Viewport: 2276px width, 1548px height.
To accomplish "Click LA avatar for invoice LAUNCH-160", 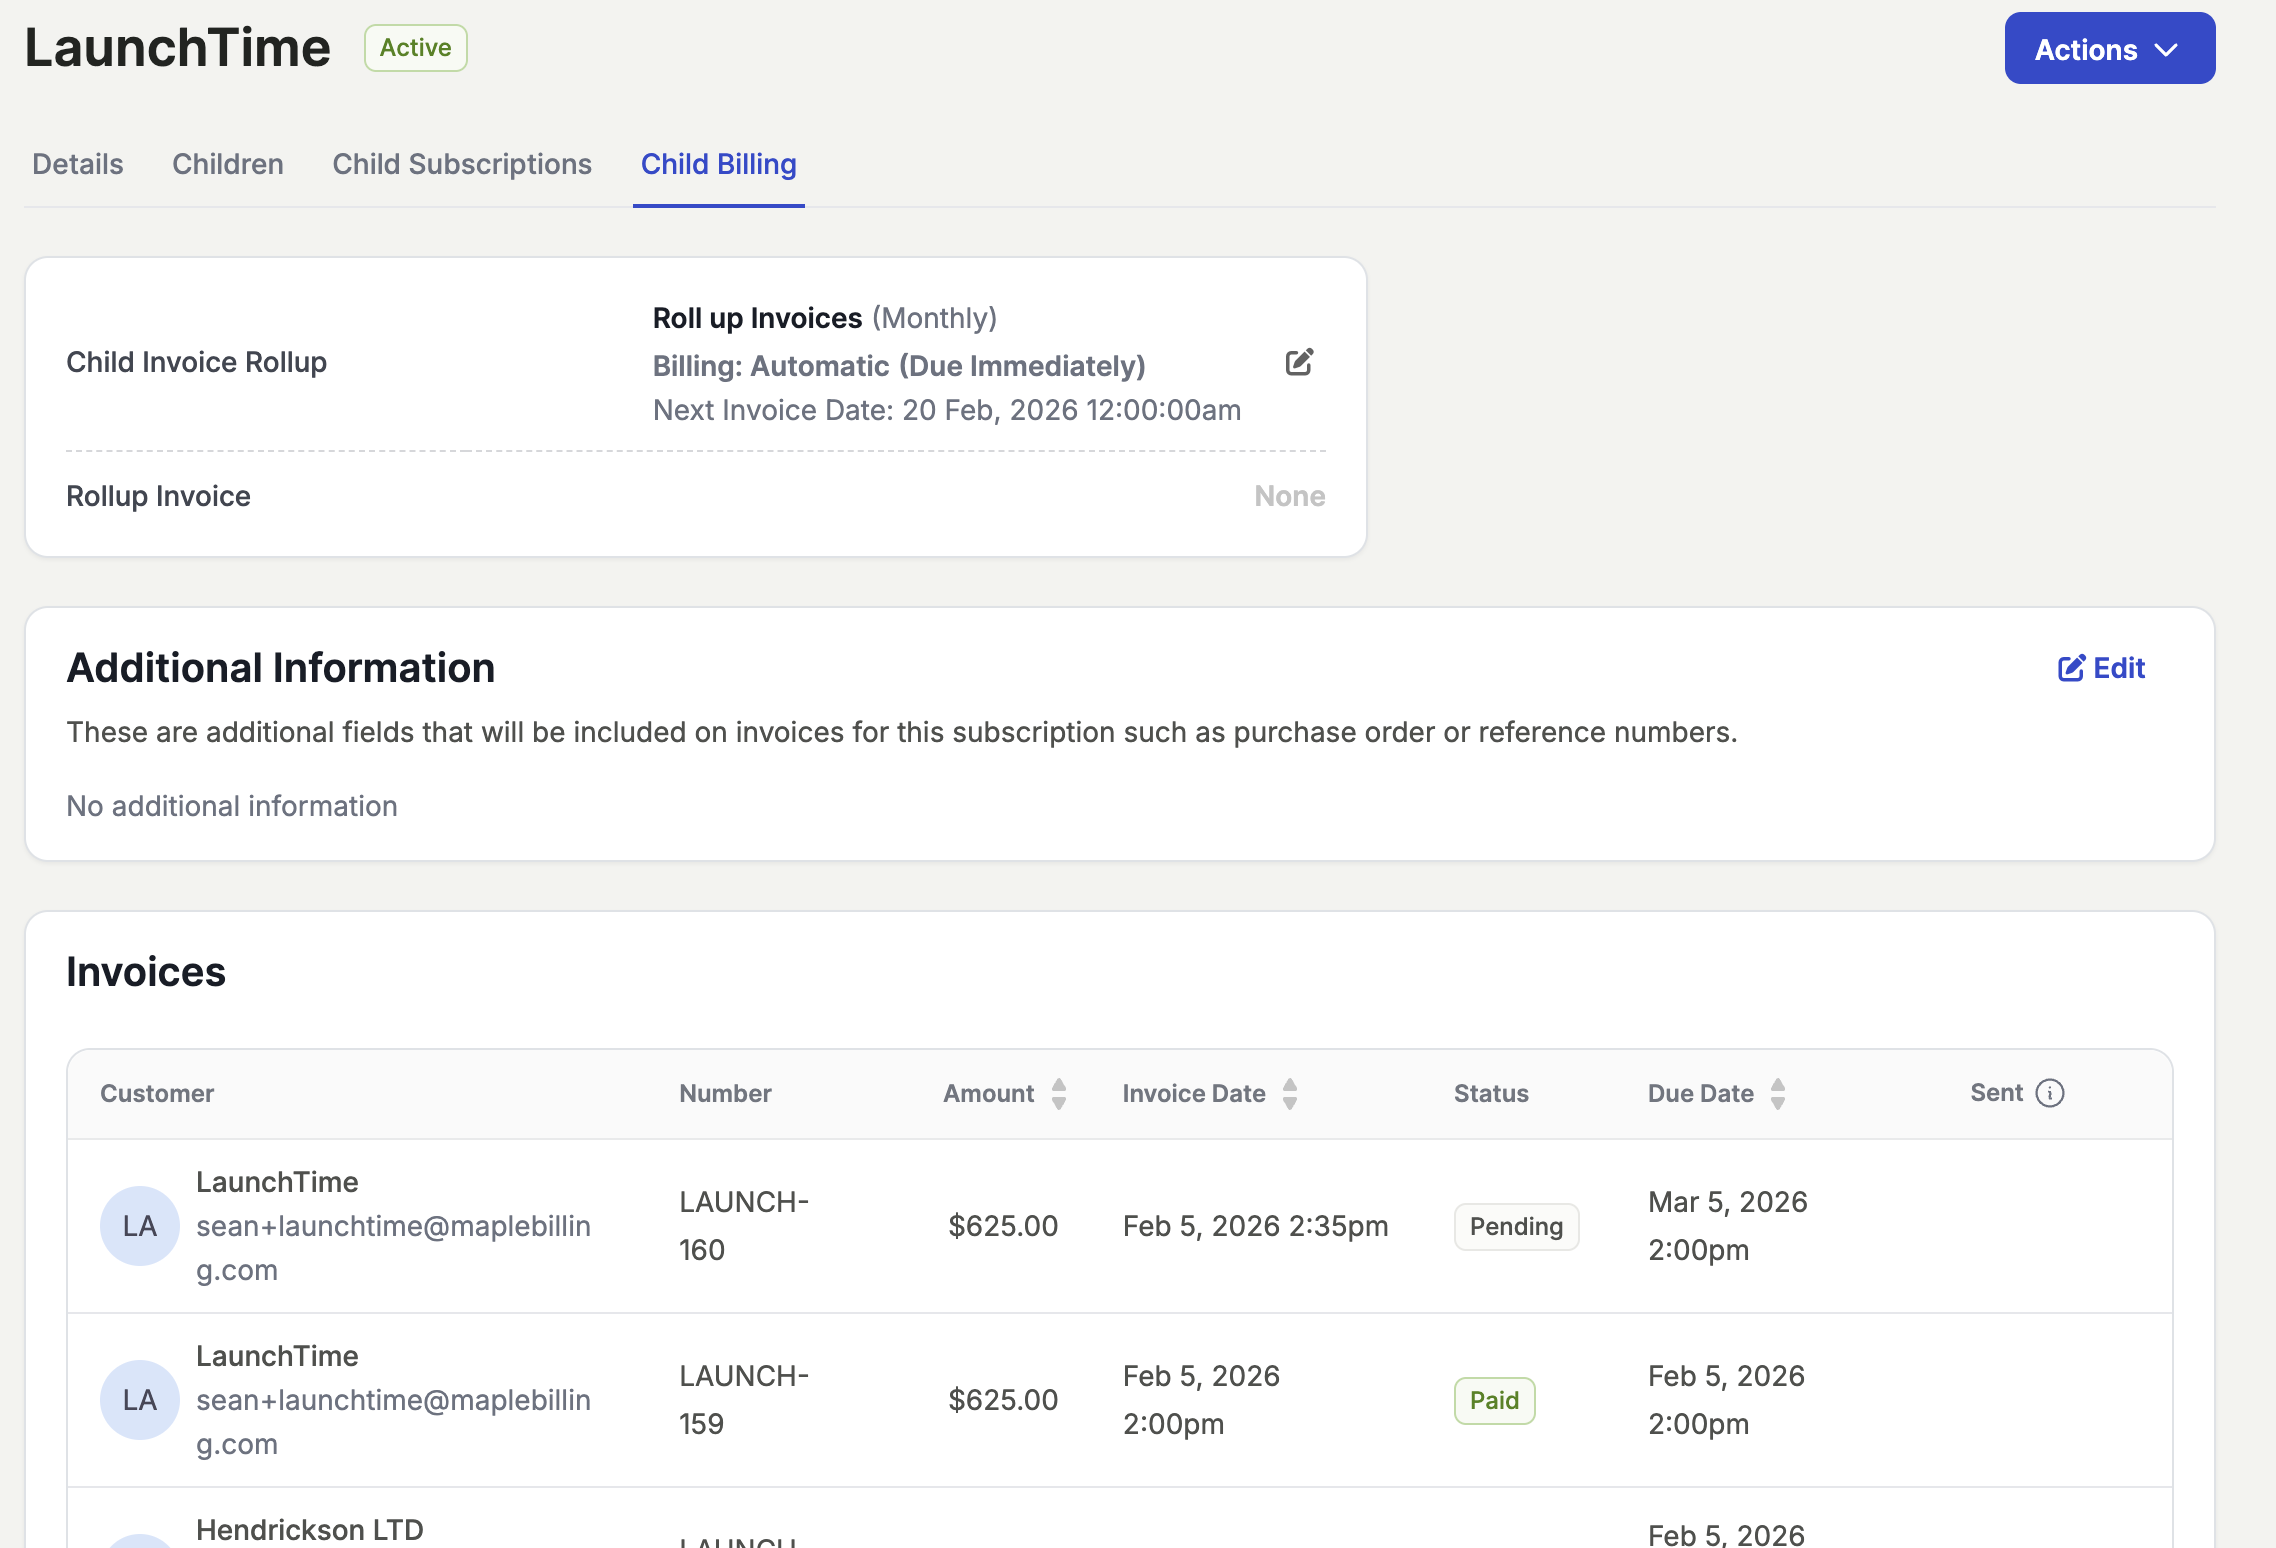I will (139, 1226).
